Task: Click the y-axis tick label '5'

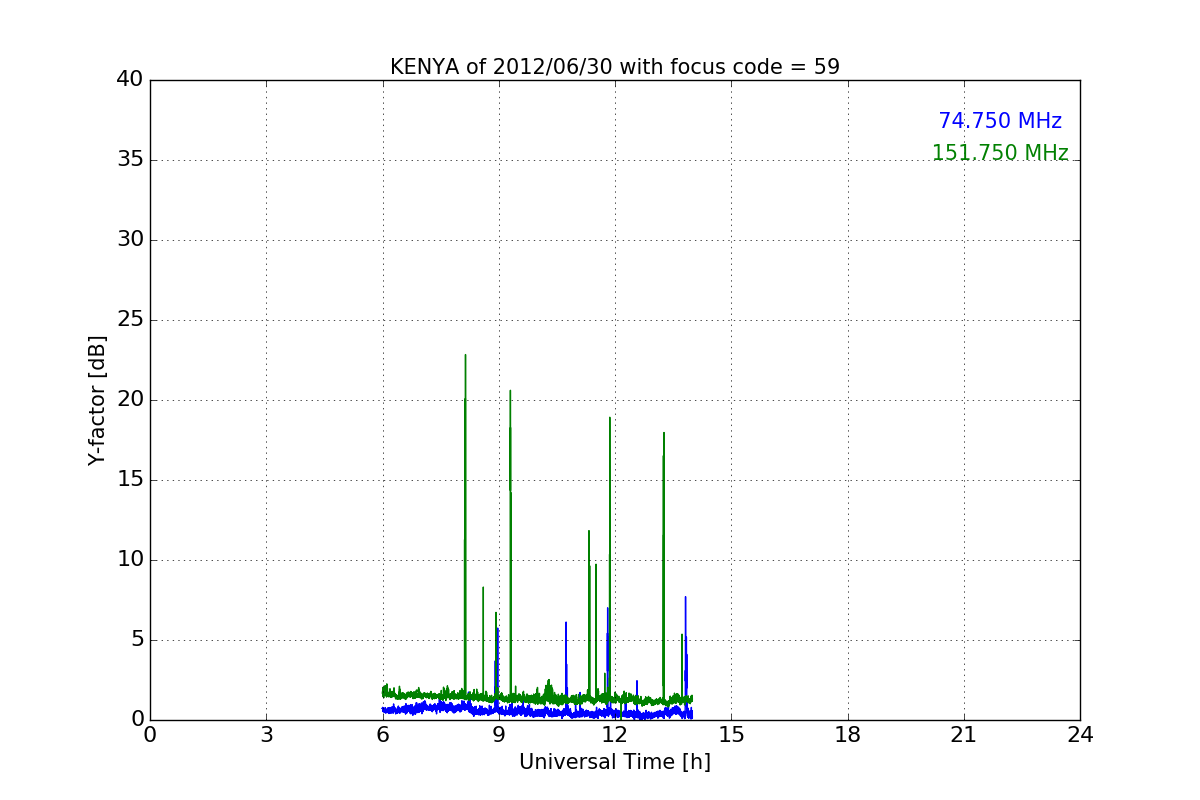Action: click(x=137, y=640)
